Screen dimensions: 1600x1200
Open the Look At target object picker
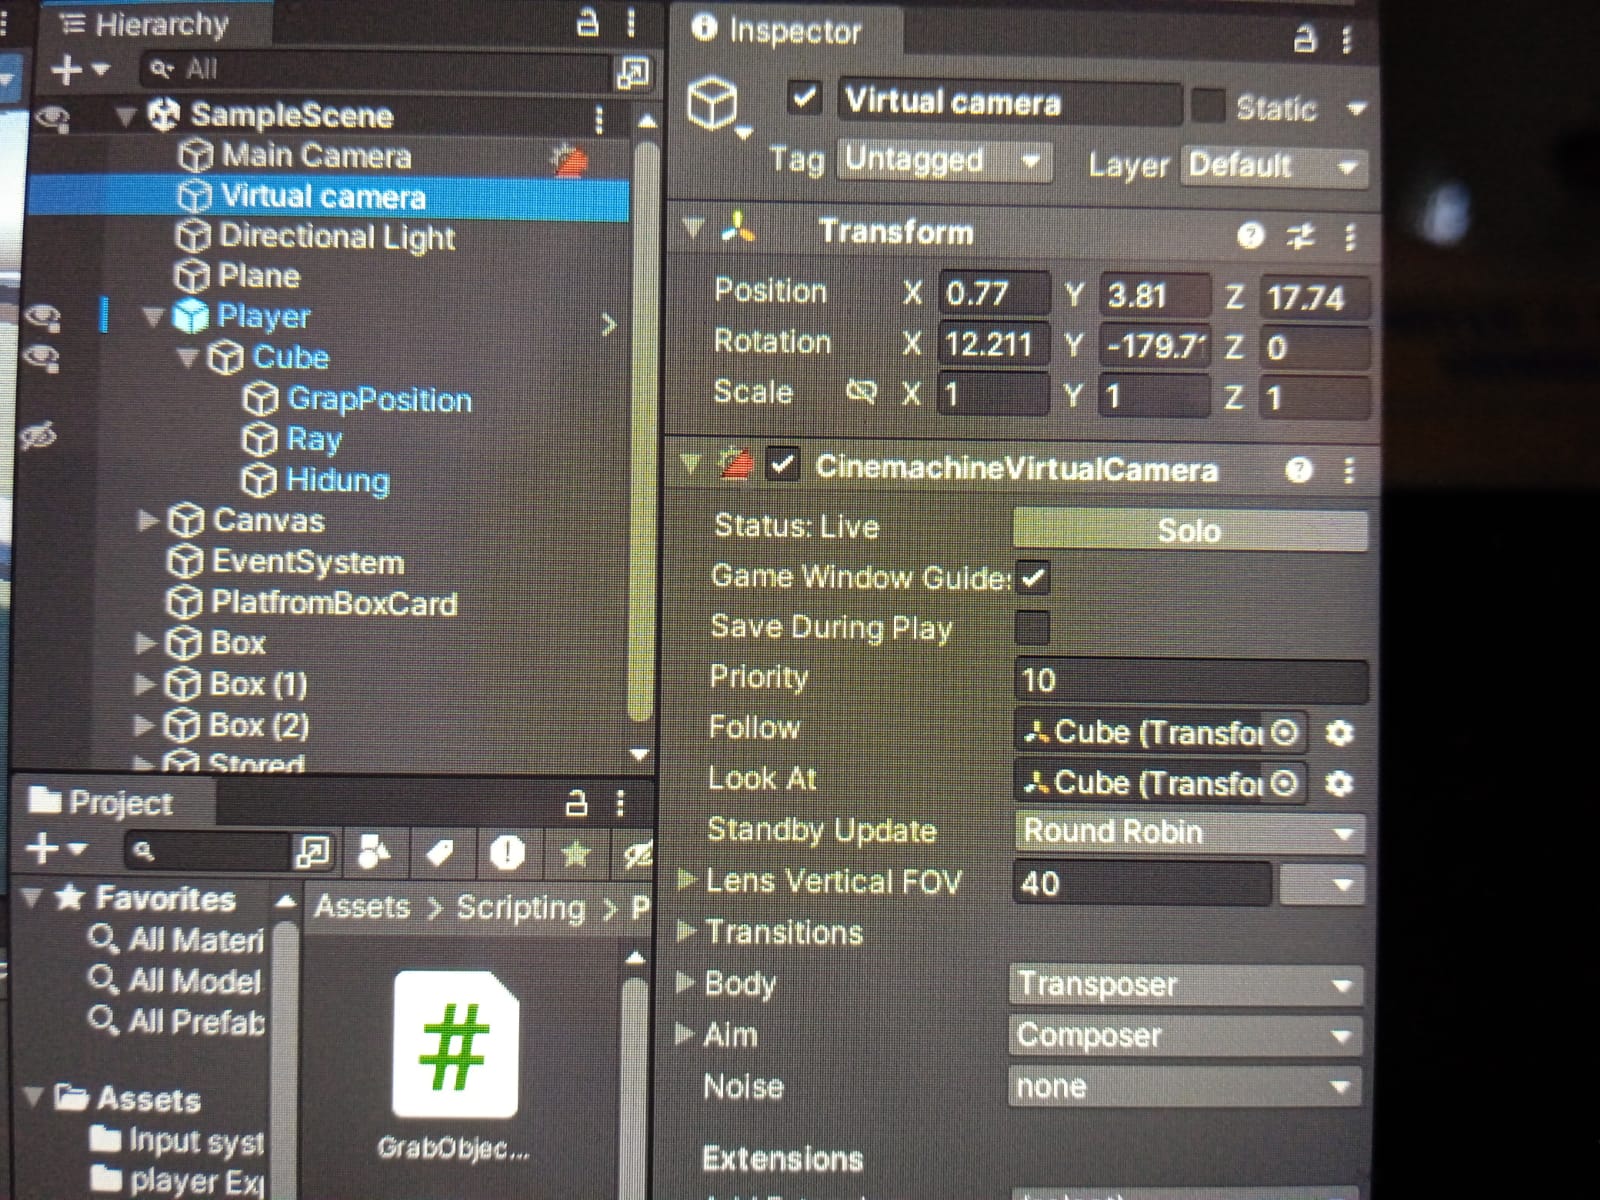click(1285, 782)
